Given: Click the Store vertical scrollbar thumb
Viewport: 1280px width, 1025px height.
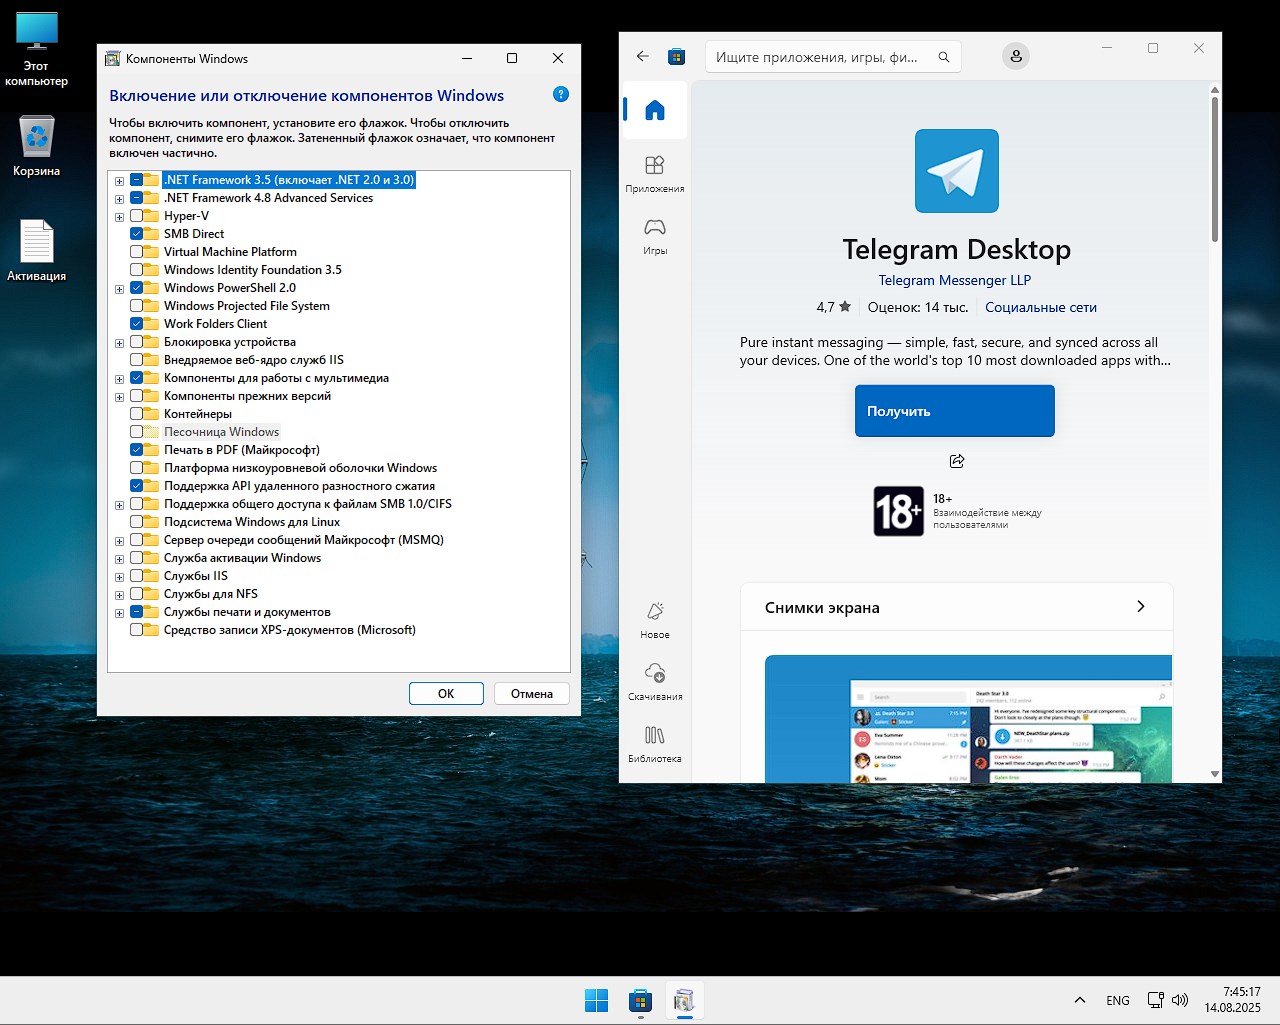Looking at the screenshot, I should pyautogui.click(x=1215, y=170).
